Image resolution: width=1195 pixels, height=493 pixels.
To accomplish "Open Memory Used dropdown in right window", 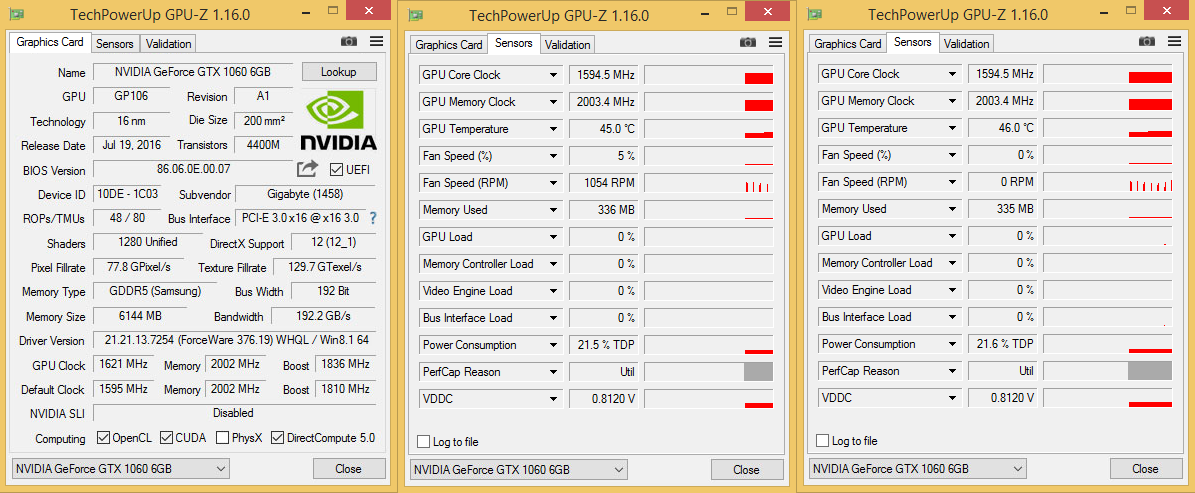I will 953,209.
